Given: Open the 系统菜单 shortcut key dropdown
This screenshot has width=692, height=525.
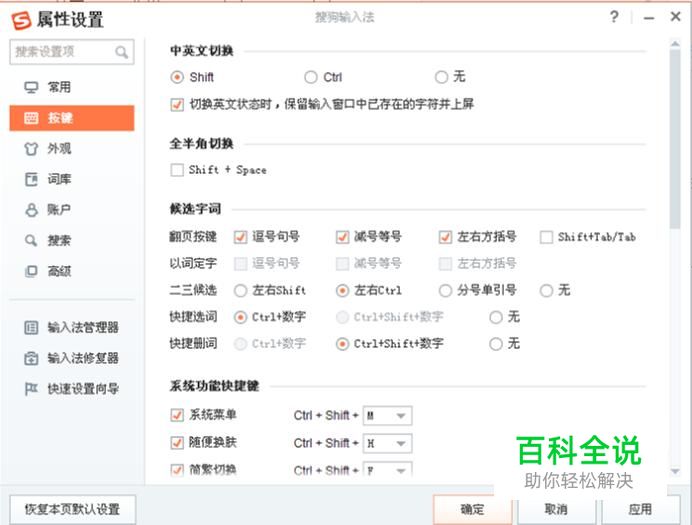Looking at the screenshot, I should [387, 416].
